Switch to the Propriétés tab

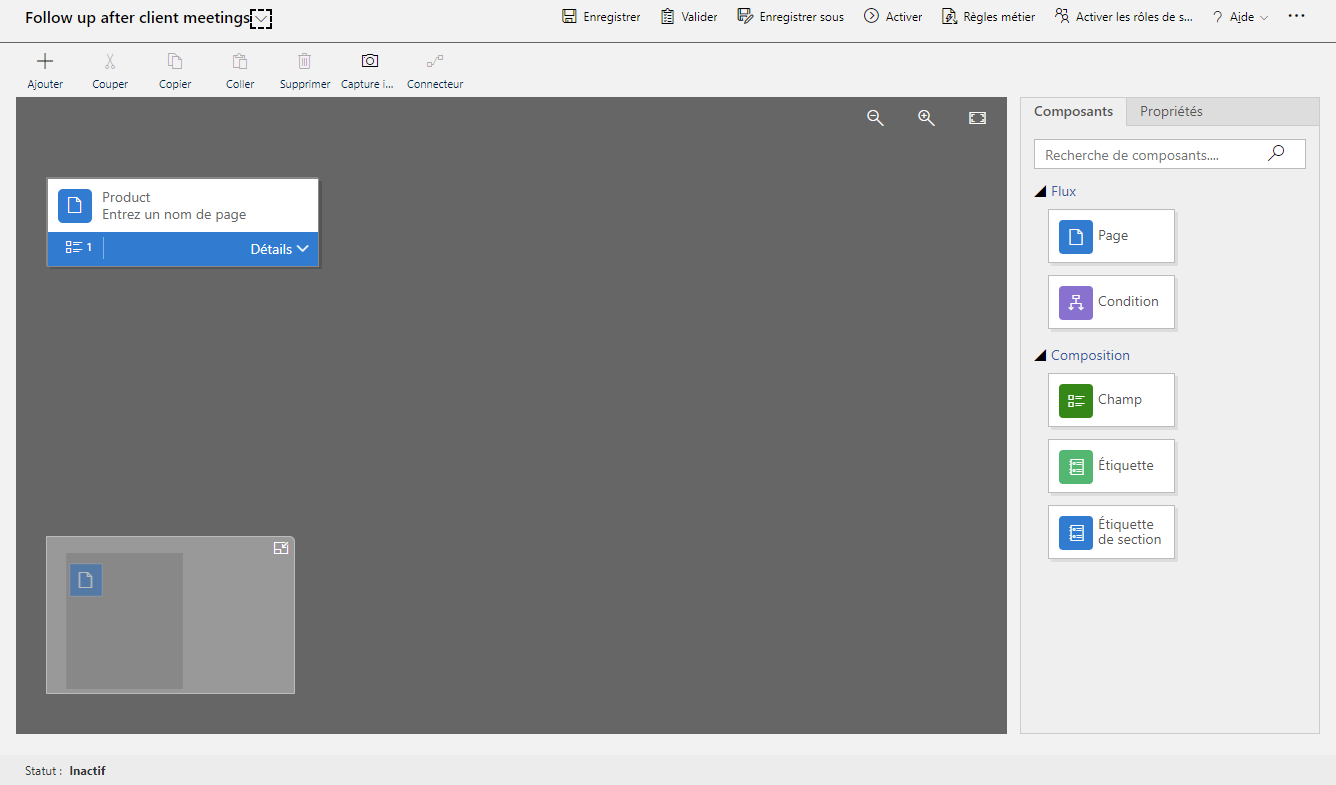1171,112
